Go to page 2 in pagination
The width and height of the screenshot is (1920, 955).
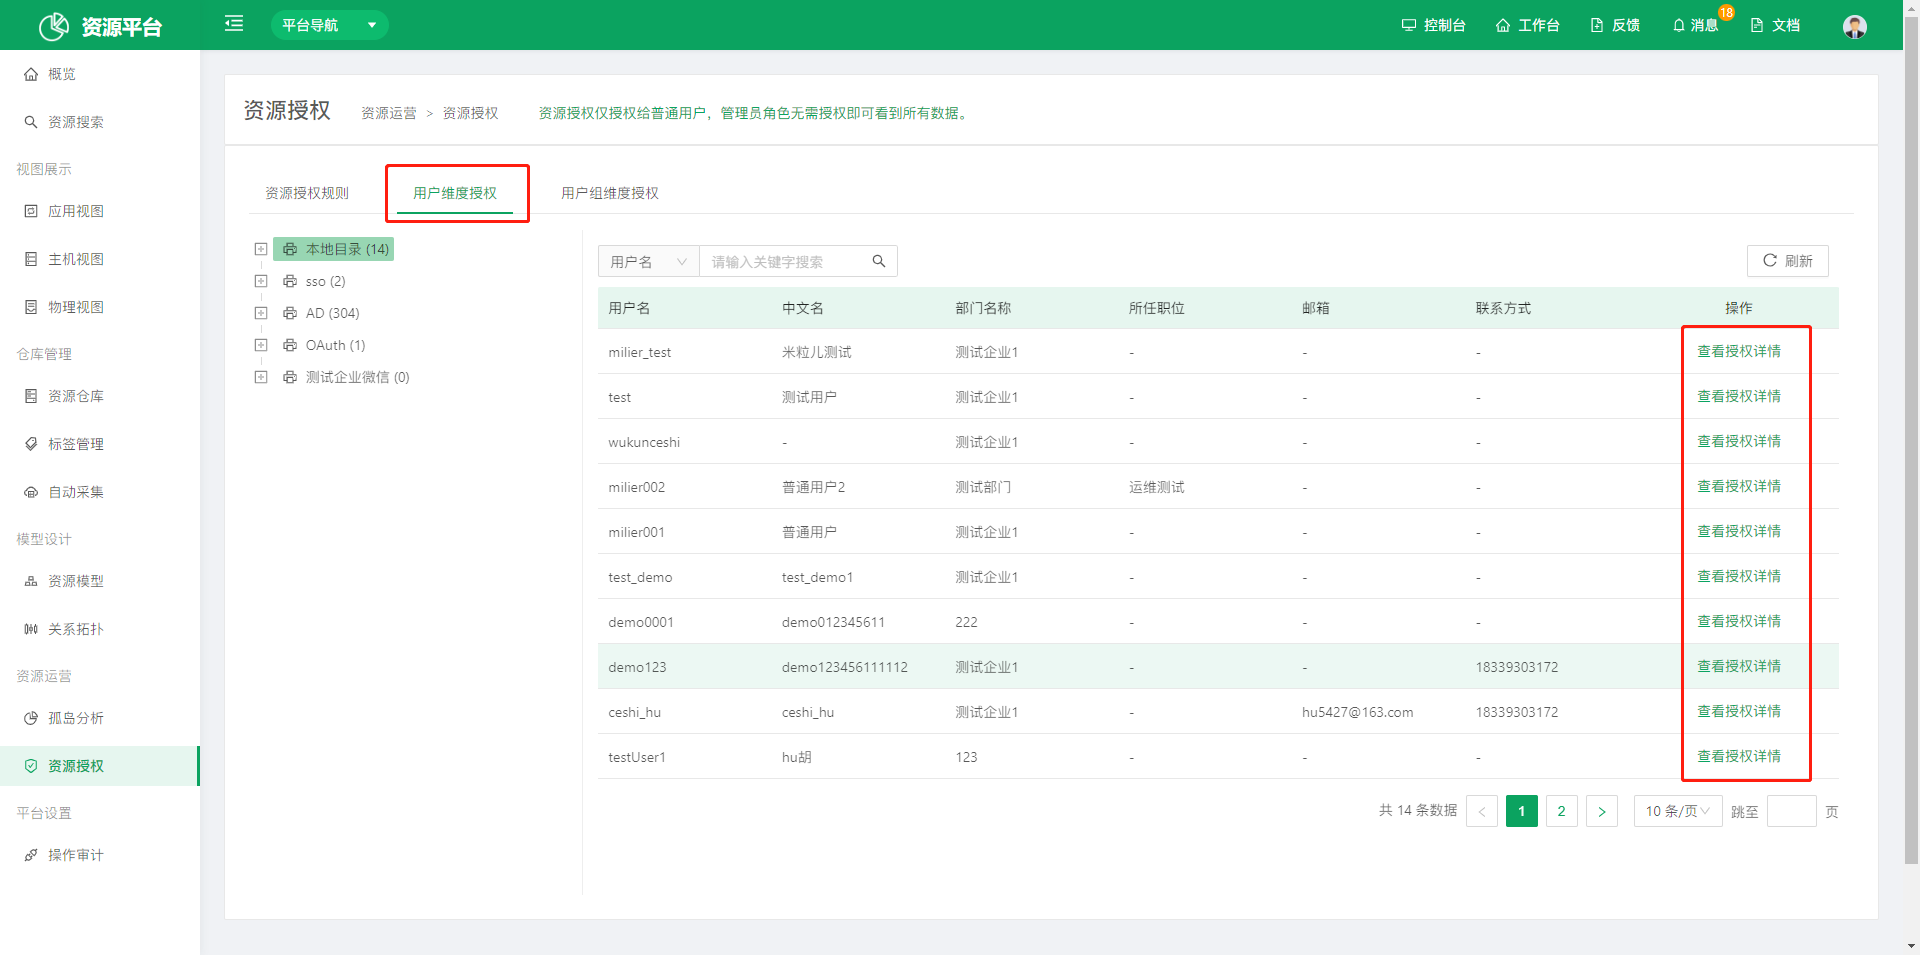1562,811
